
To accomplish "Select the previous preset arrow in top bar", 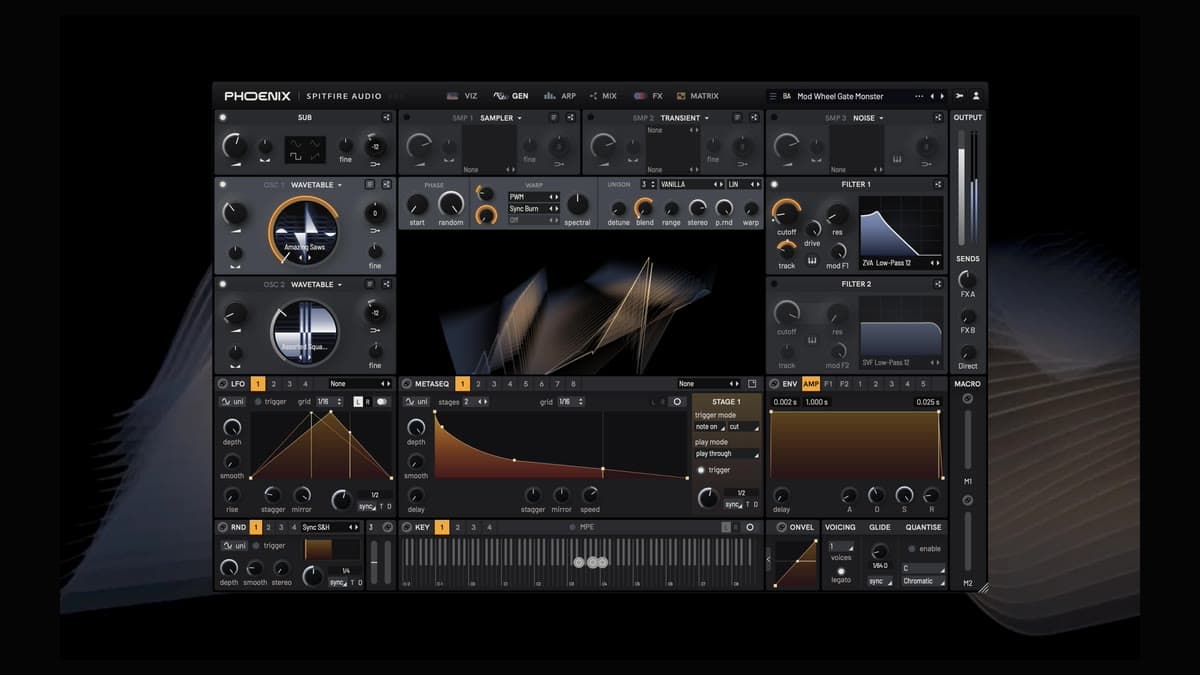I will (x=932, y=96).
